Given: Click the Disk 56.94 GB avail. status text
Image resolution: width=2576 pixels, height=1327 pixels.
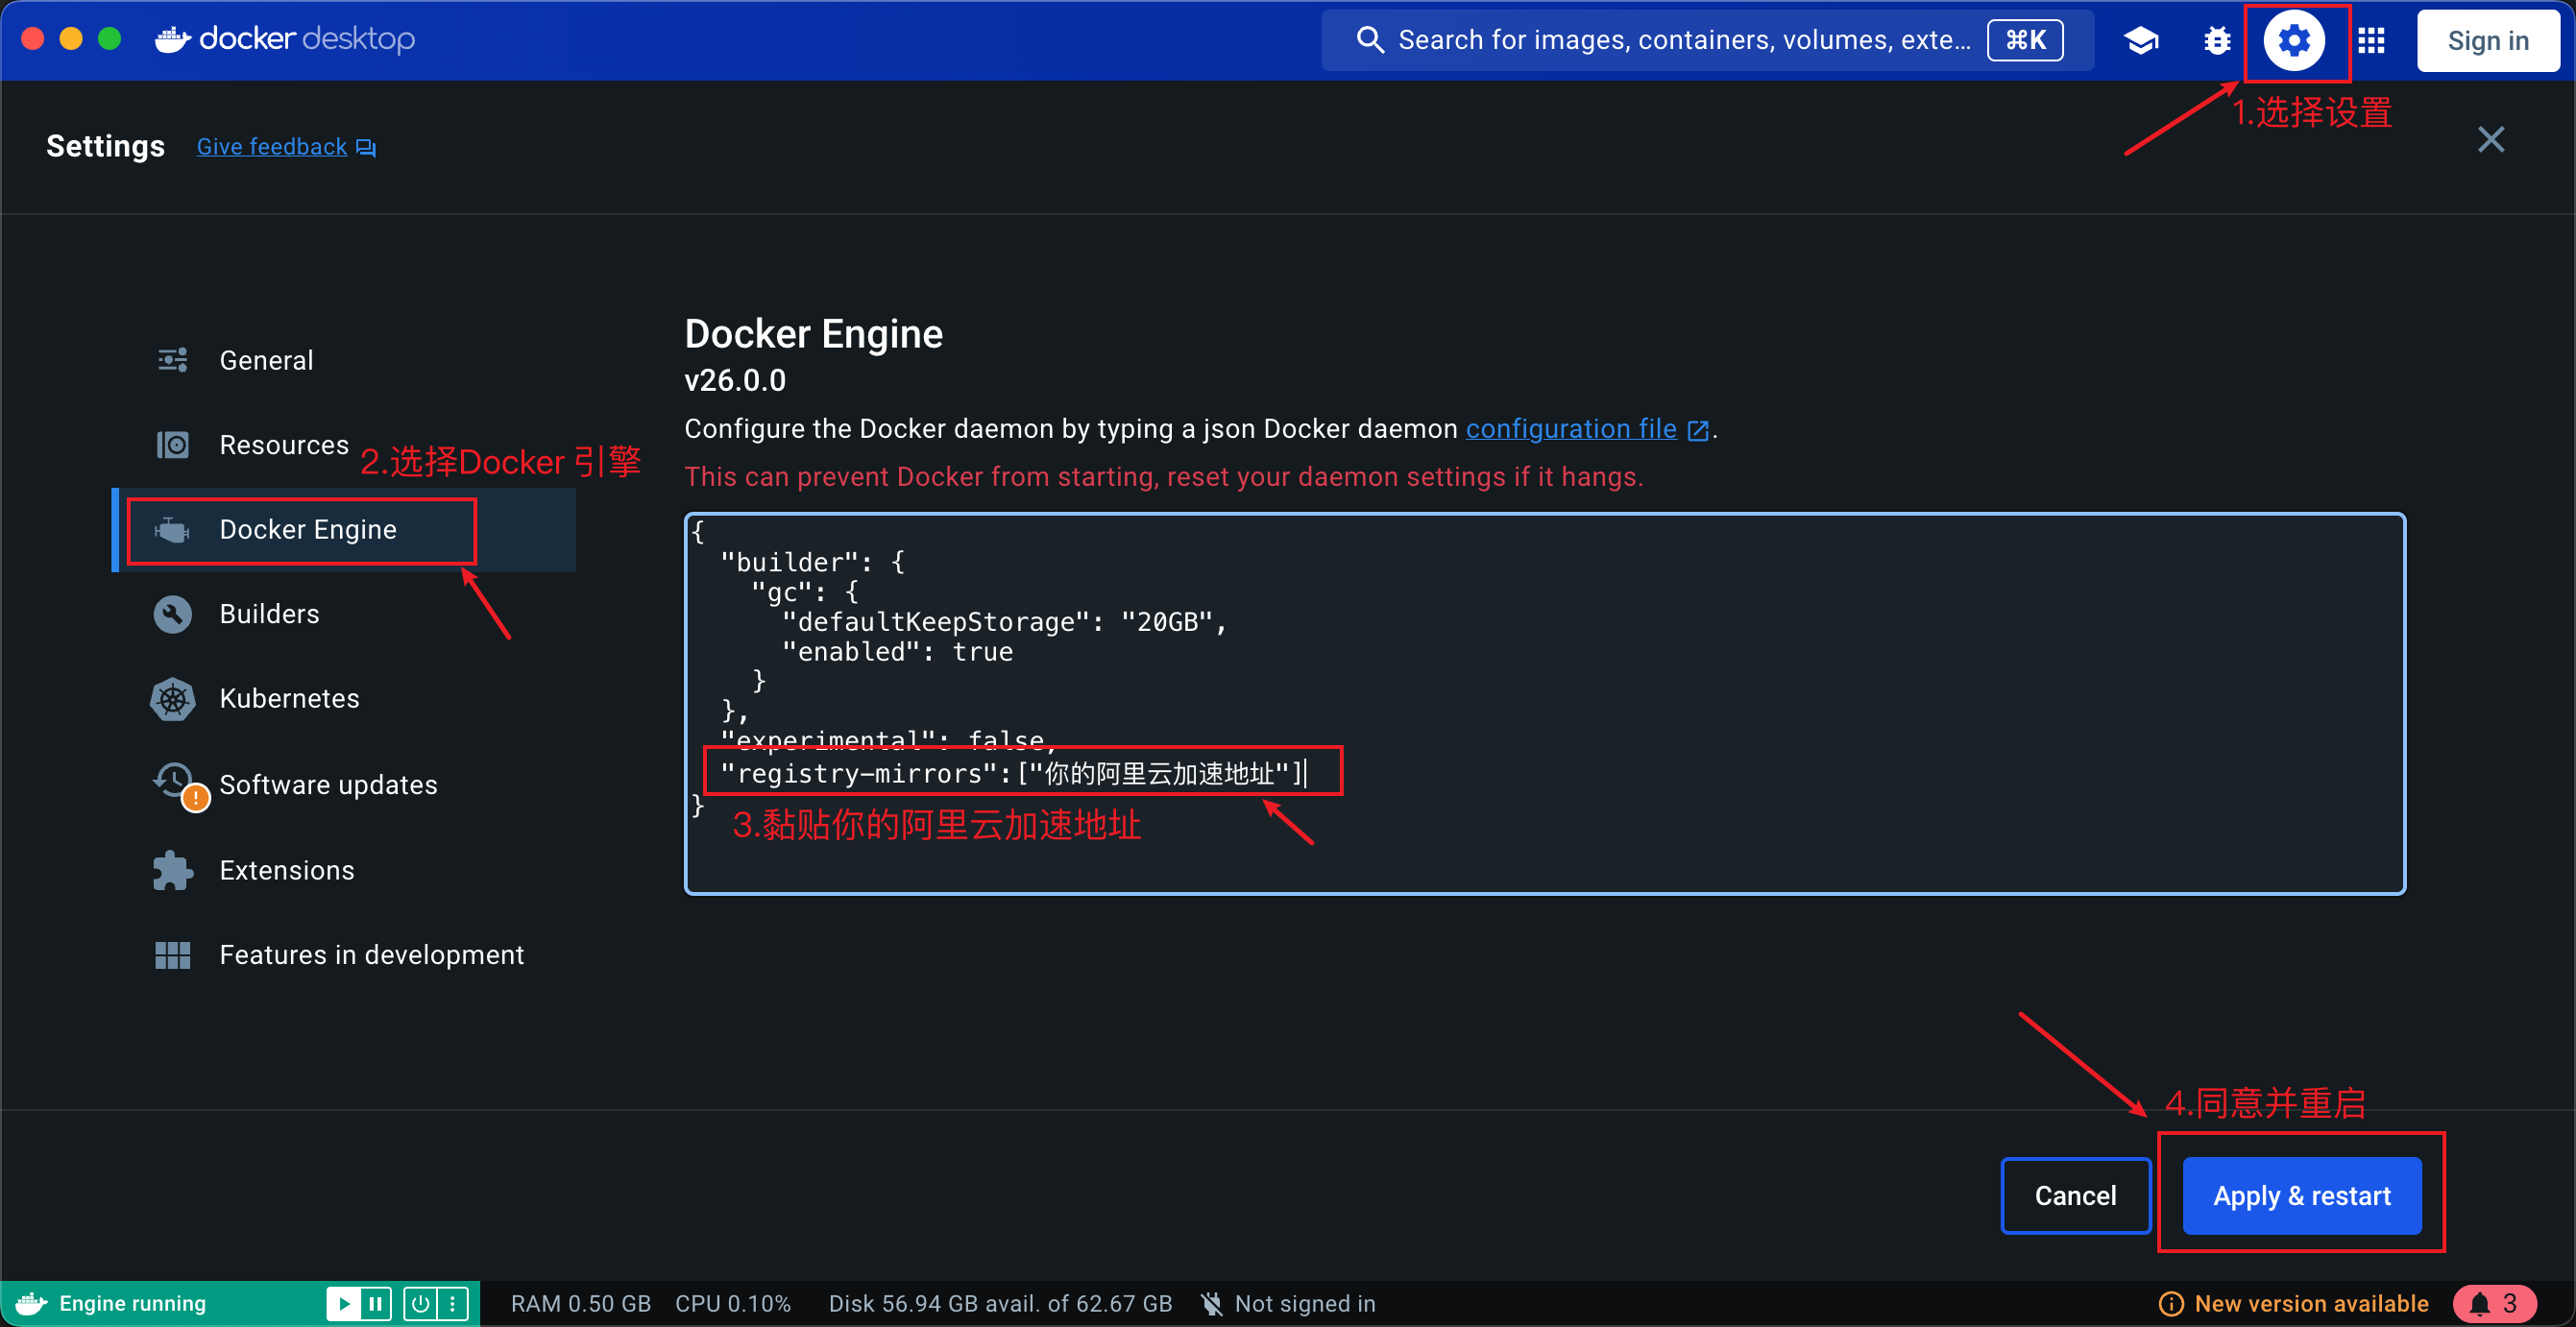Looking at the screenshot, I should pyautogui.click(x=1000, y=1303).
